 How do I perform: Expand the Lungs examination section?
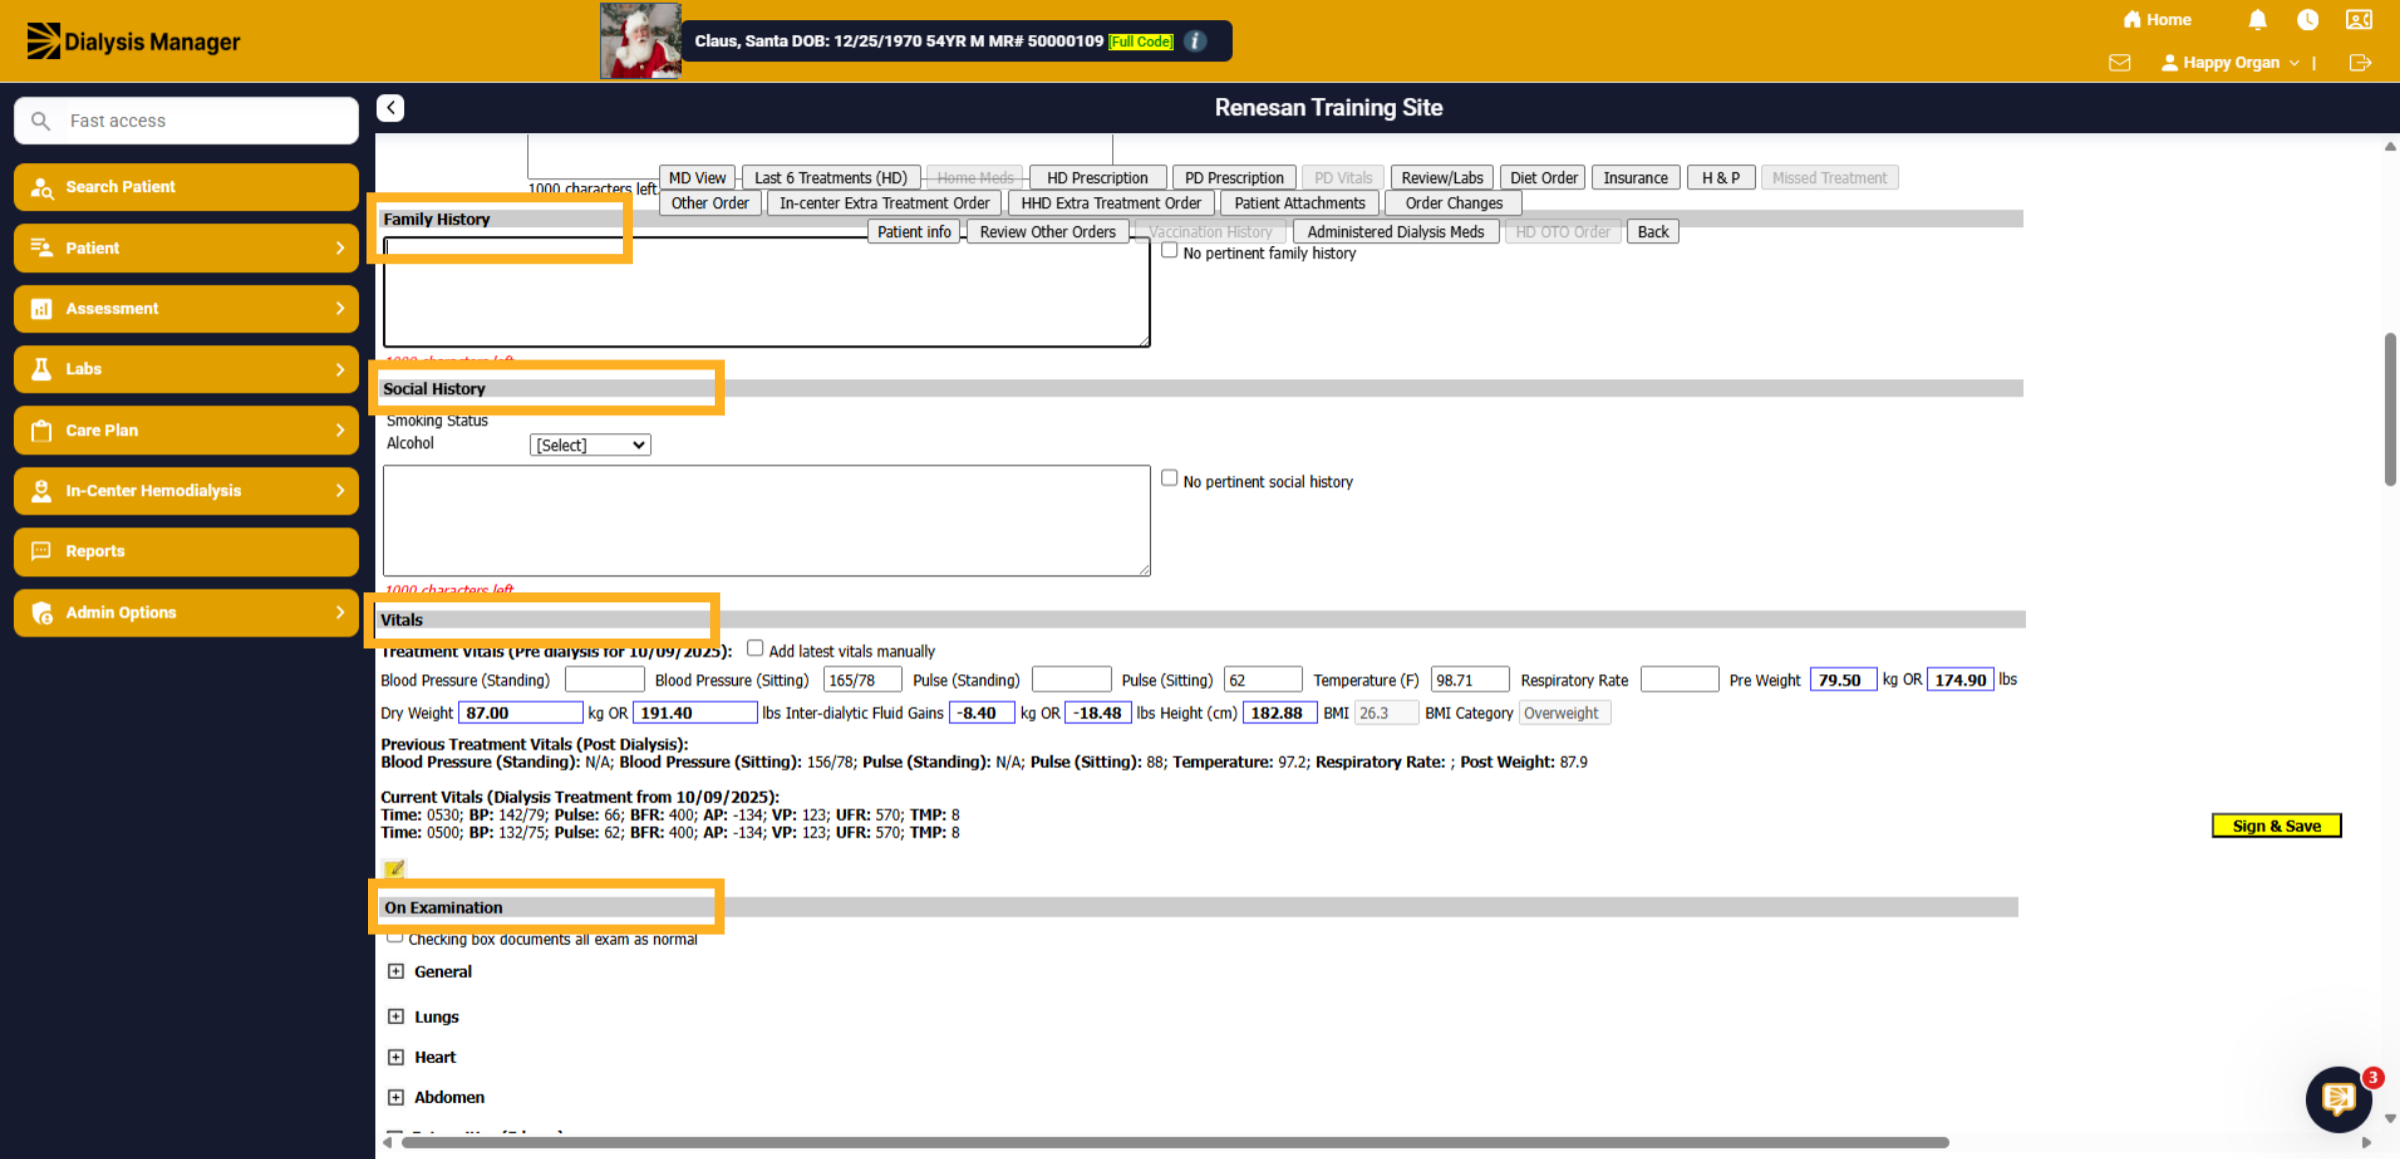396,1016
